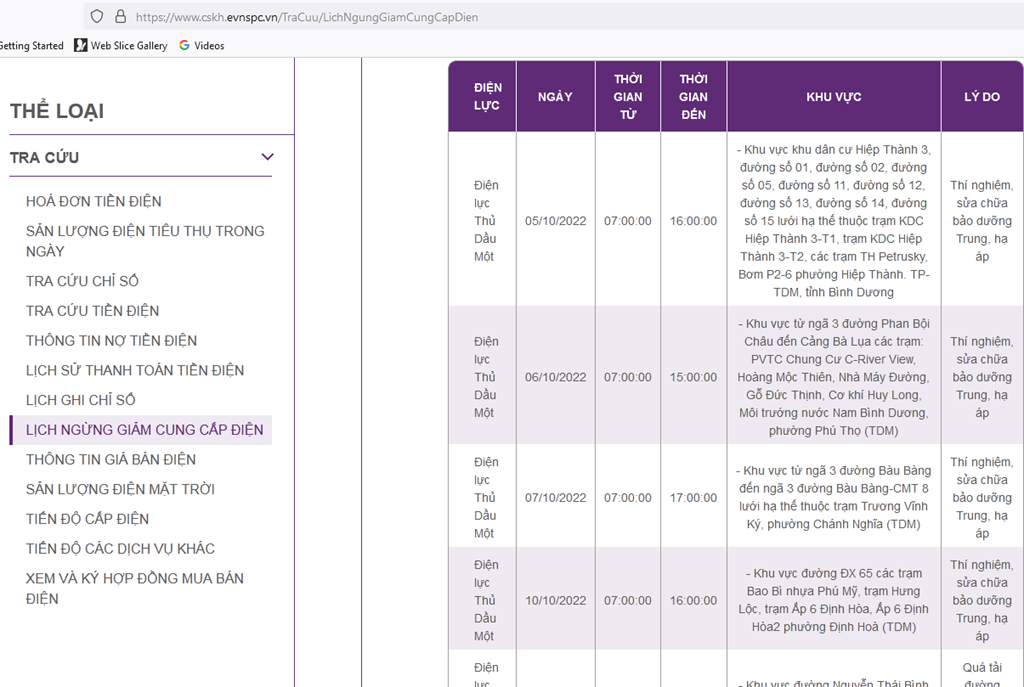Open TIẾN ĐỘ CÁC DỊCH VỤ KHÁC
Image resolution: width=1024 pixels, height=687 pixels.
[120, 549]
